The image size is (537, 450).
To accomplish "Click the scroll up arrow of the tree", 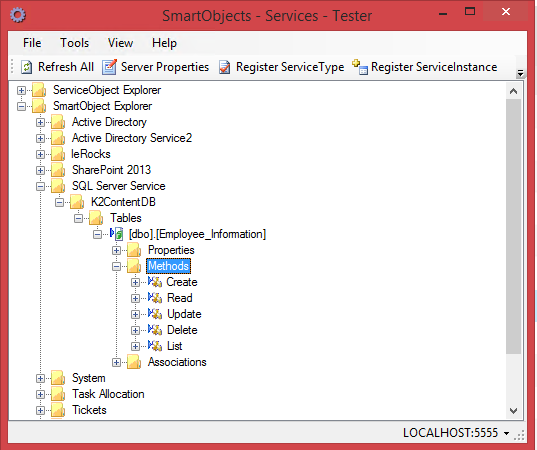I will point(513,91).
